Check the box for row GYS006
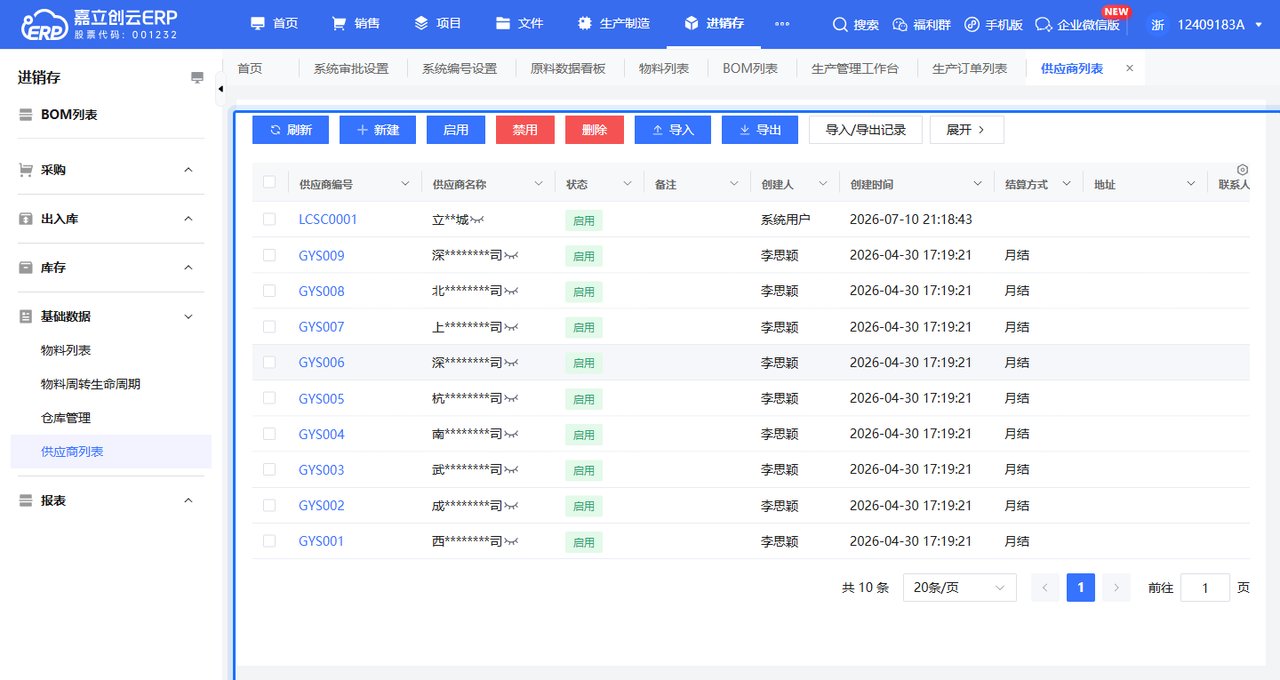The height and width of the screenshot is (680, 1280). [x=269, y=362]
